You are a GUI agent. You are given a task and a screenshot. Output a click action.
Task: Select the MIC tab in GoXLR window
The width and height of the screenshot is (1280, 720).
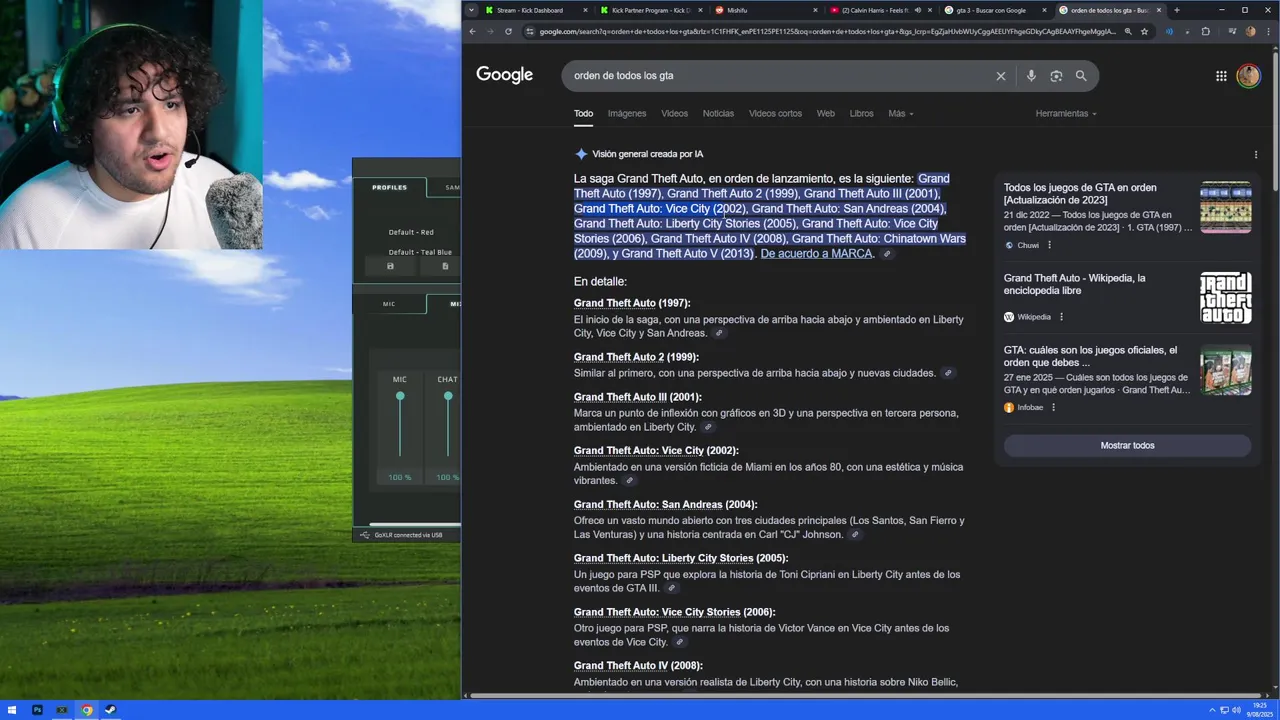[389, 304]
